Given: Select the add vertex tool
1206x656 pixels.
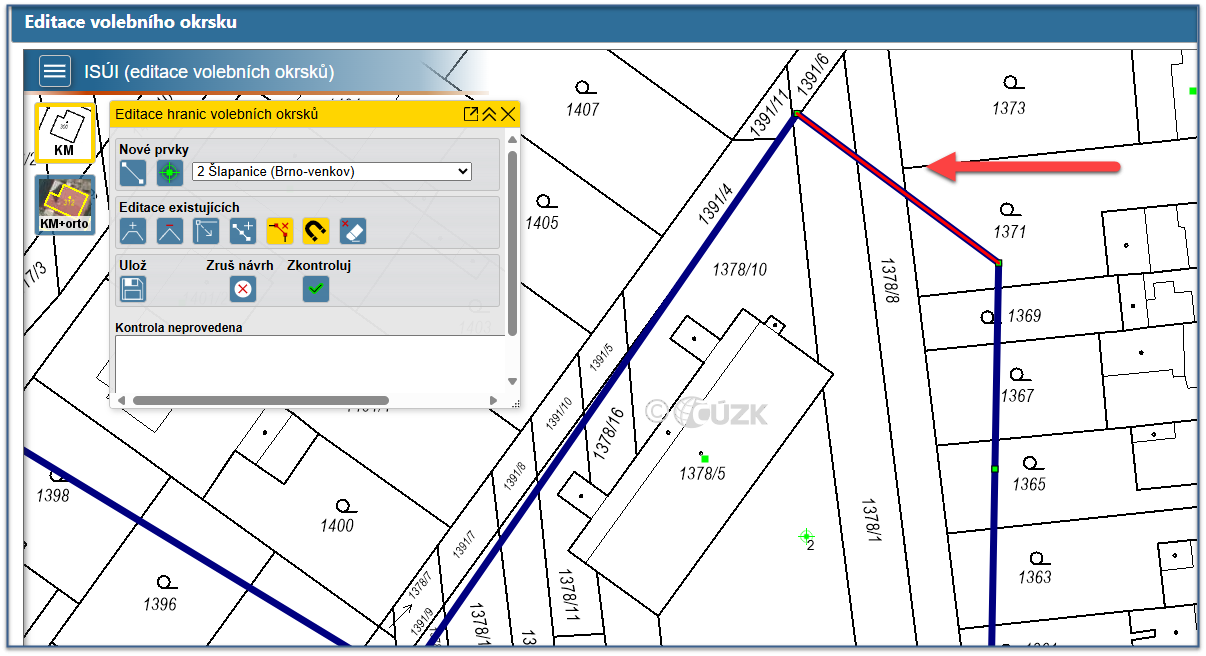Looking at the screenshot, I should click(133, 232).
